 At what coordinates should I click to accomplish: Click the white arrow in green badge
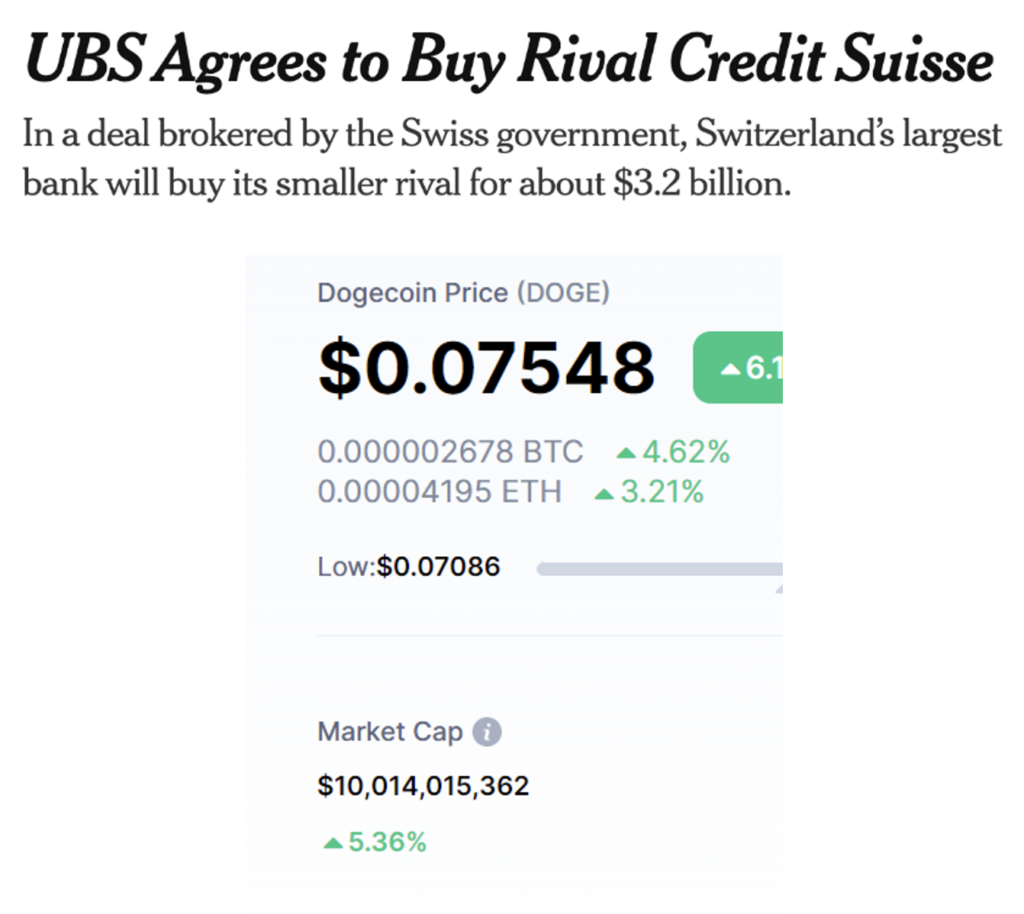(x=730, y=370)
